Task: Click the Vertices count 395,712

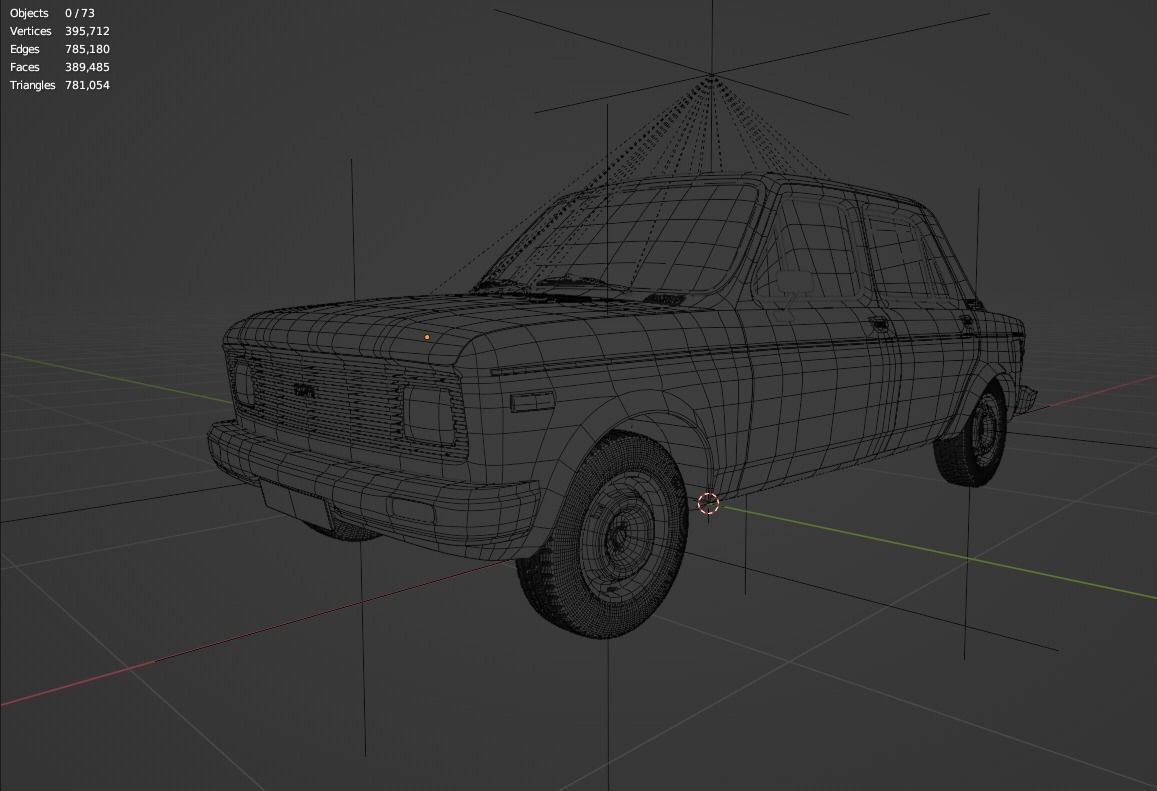Action: [x=87, y=31]
